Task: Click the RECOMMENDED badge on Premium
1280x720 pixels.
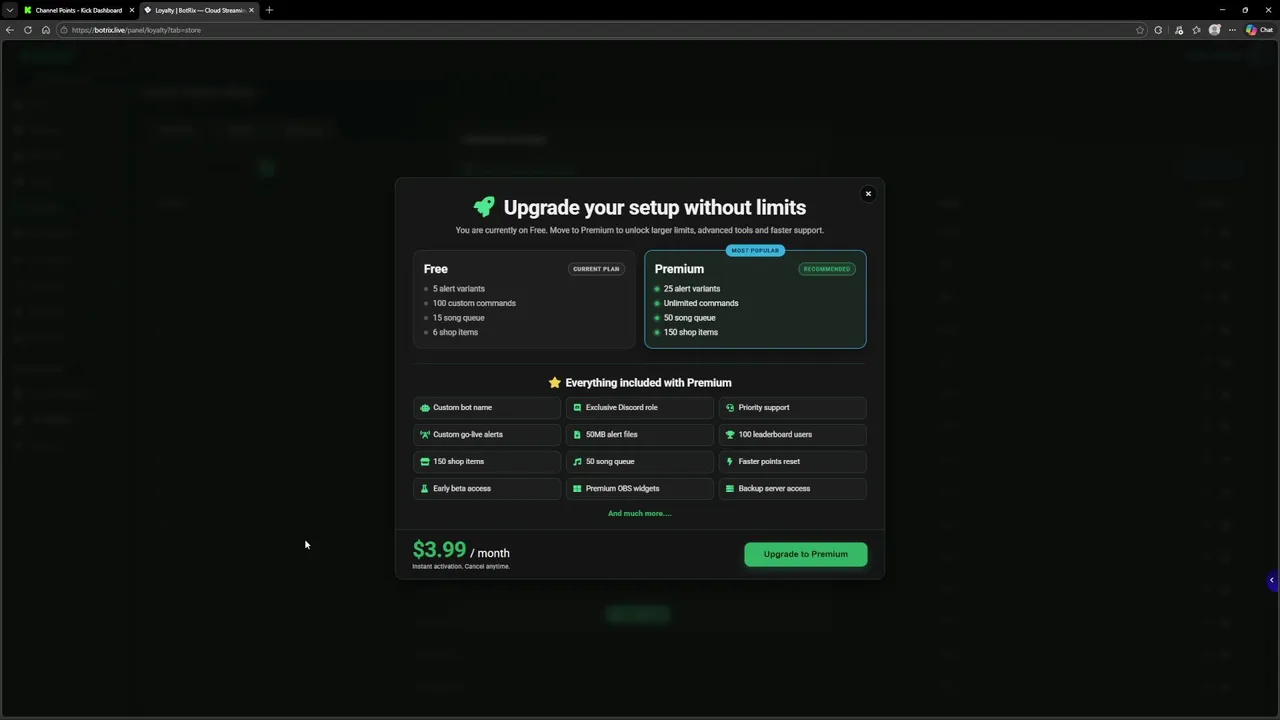Action: point(827,269)
